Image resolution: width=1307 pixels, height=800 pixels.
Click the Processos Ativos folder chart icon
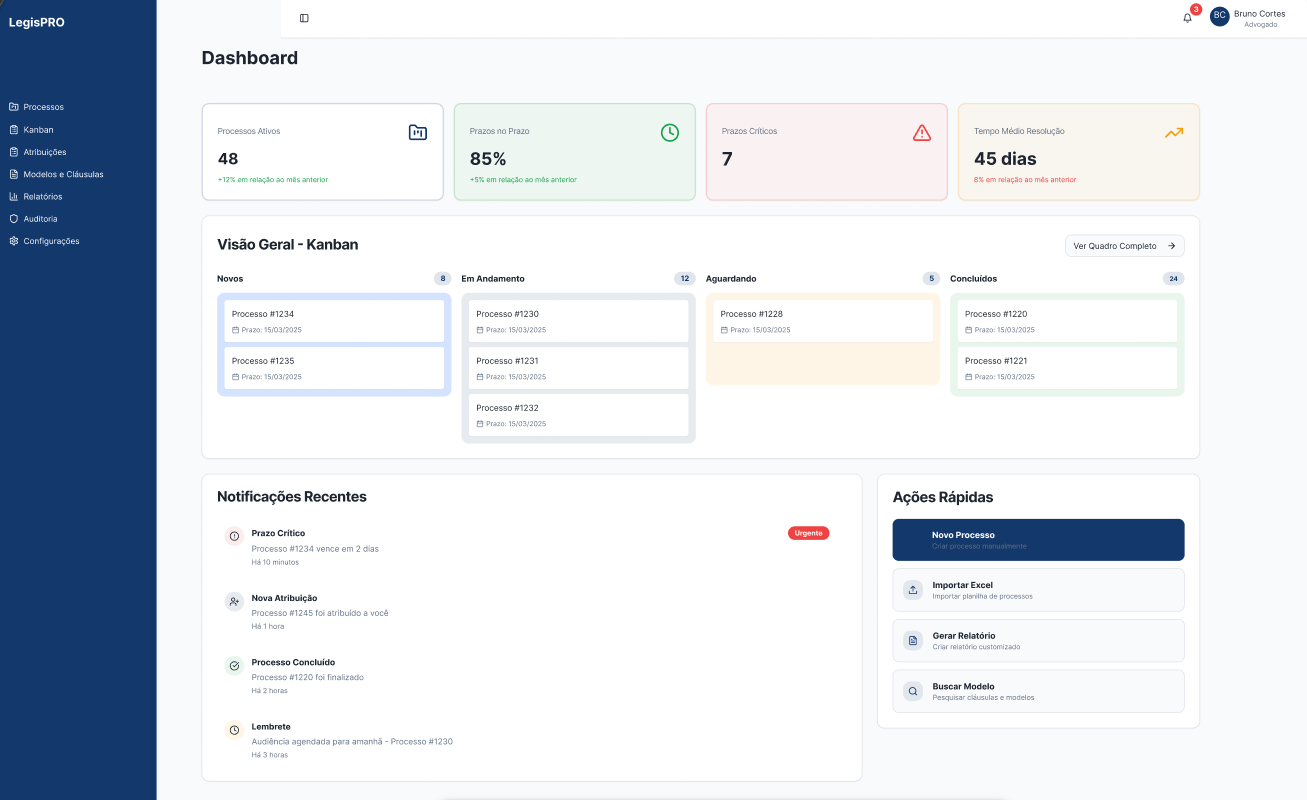click(417, 132)
